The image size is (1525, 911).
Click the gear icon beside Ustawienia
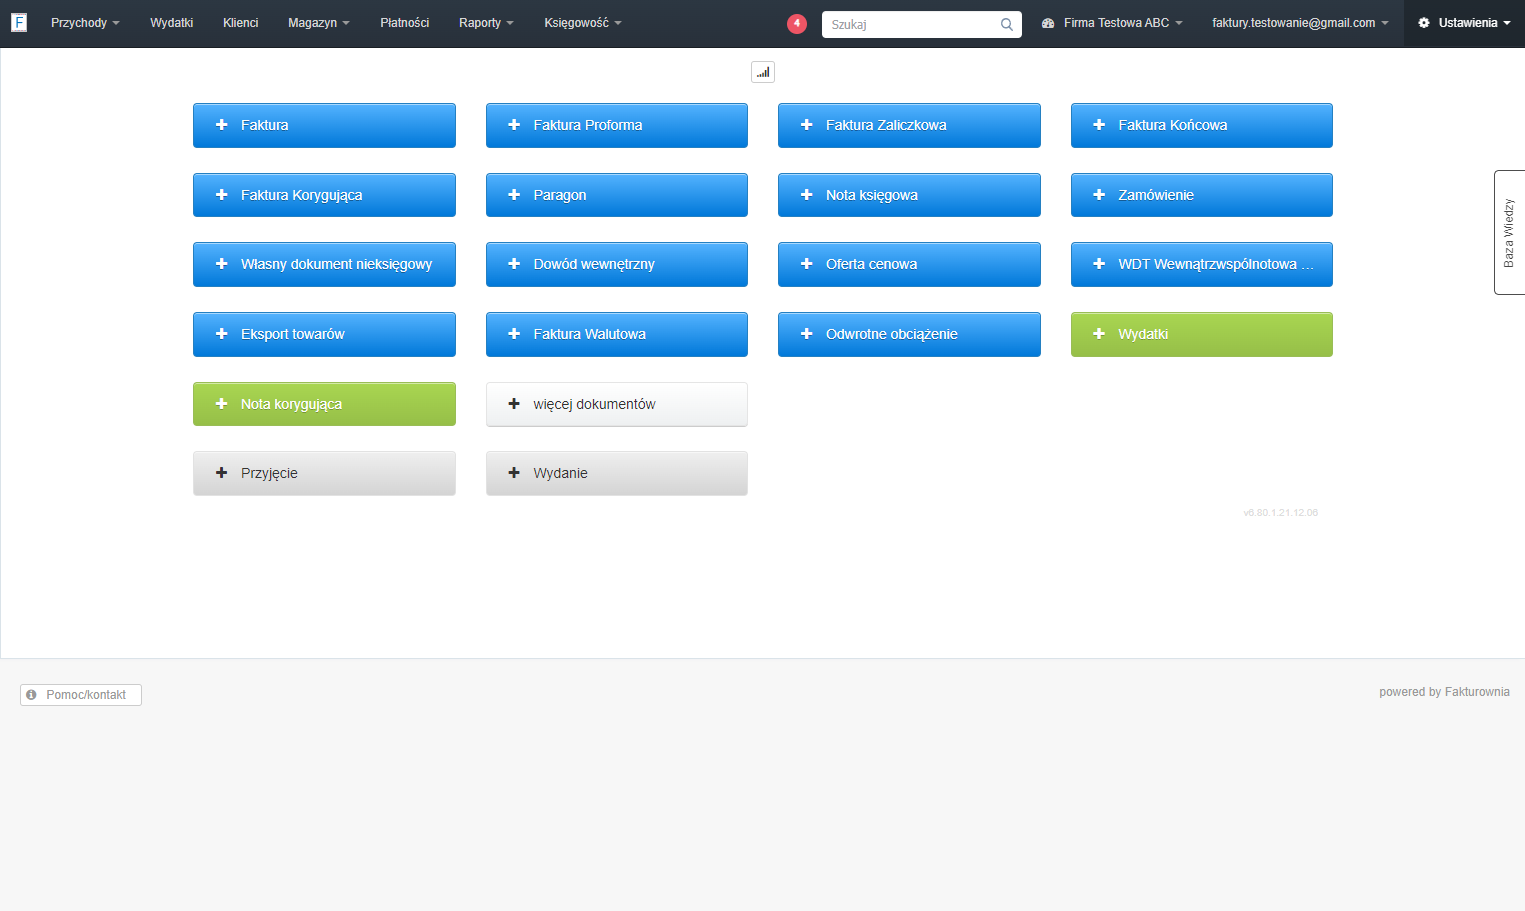click(1424, 23)
